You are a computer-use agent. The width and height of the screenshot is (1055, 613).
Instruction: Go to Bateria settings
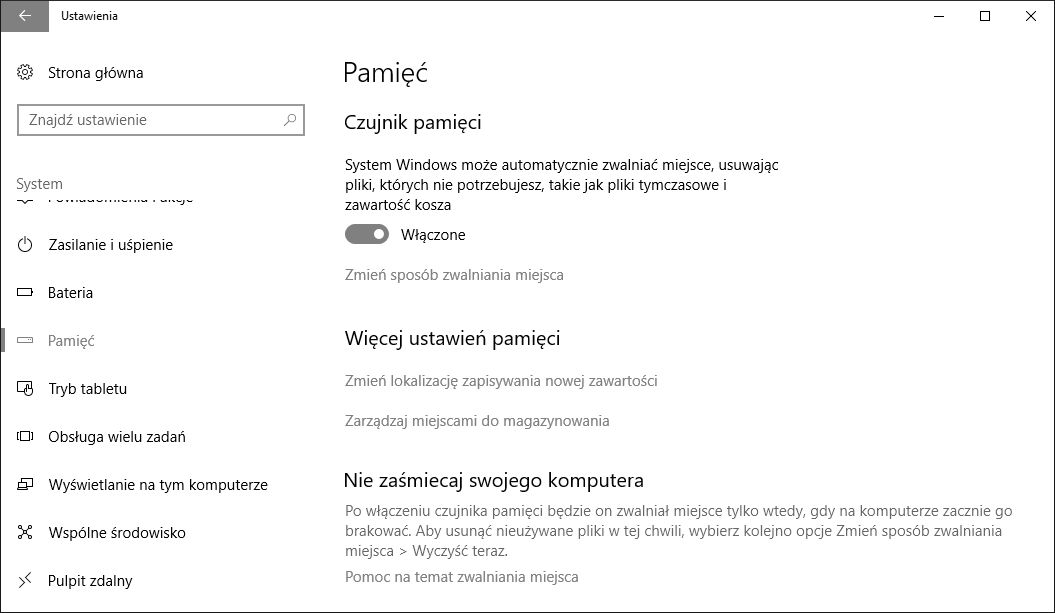click(70, 293)
